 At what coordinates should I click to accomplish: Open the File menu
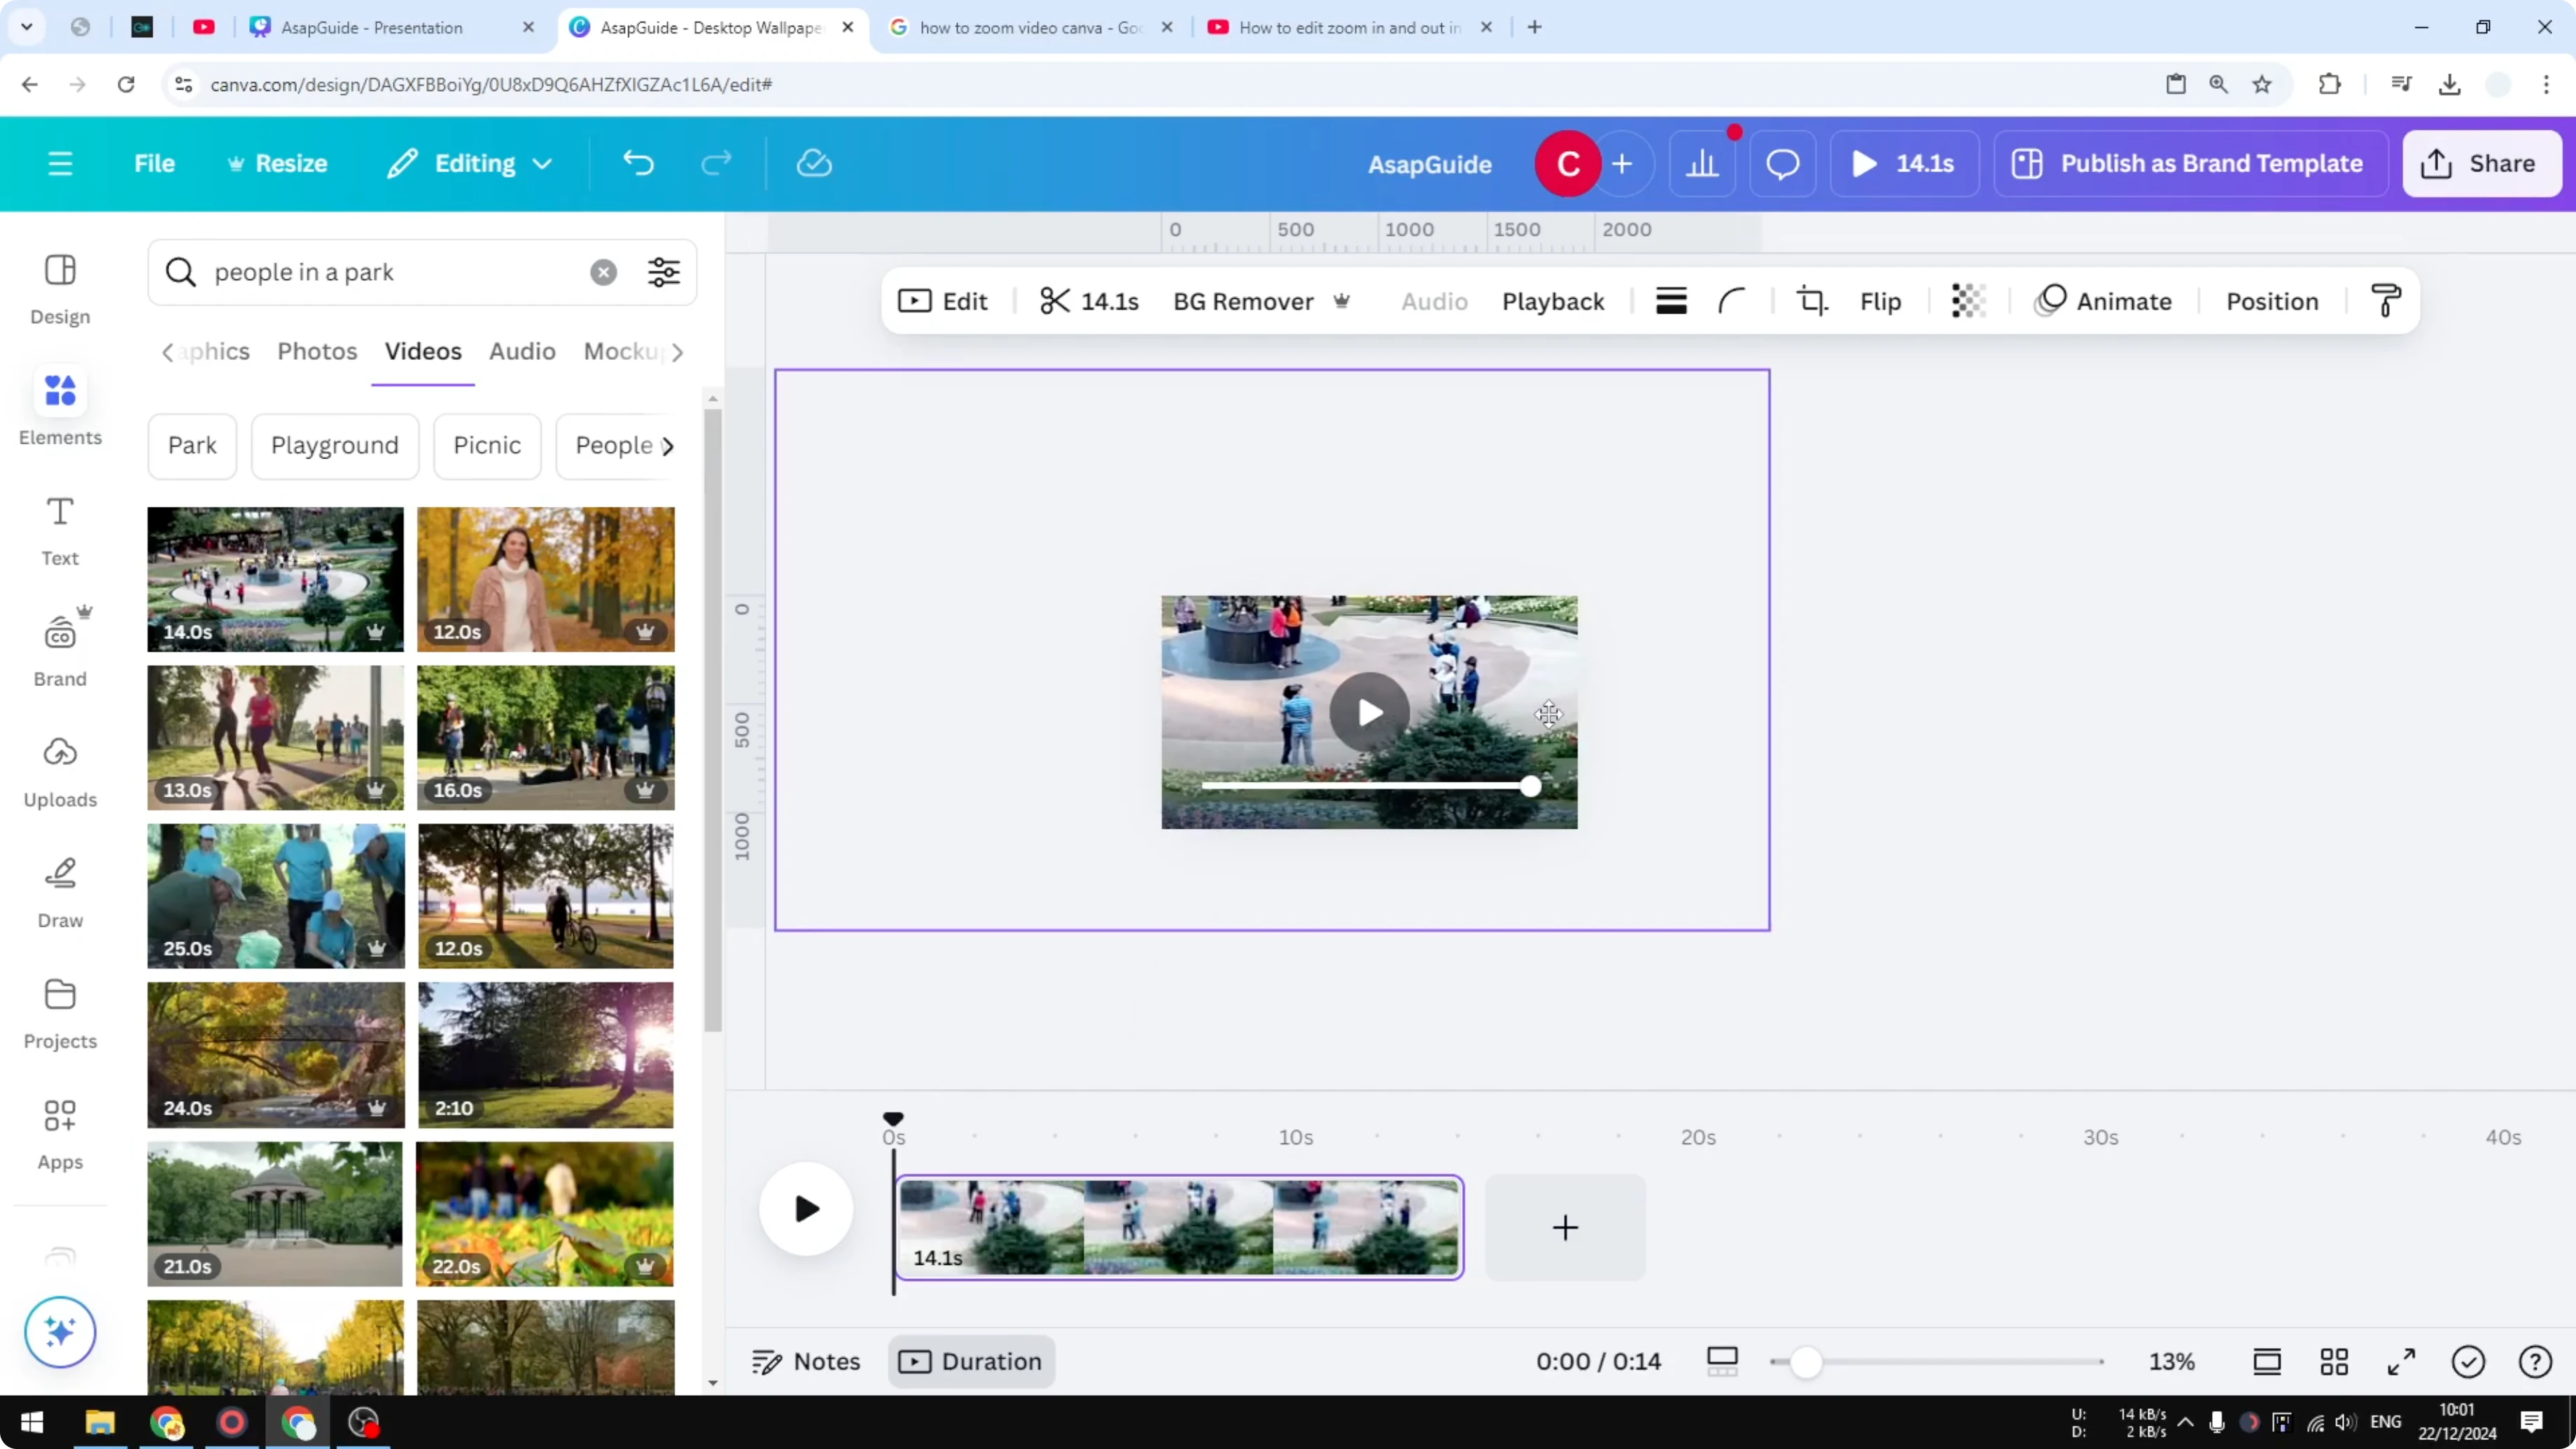pos(154,163)
